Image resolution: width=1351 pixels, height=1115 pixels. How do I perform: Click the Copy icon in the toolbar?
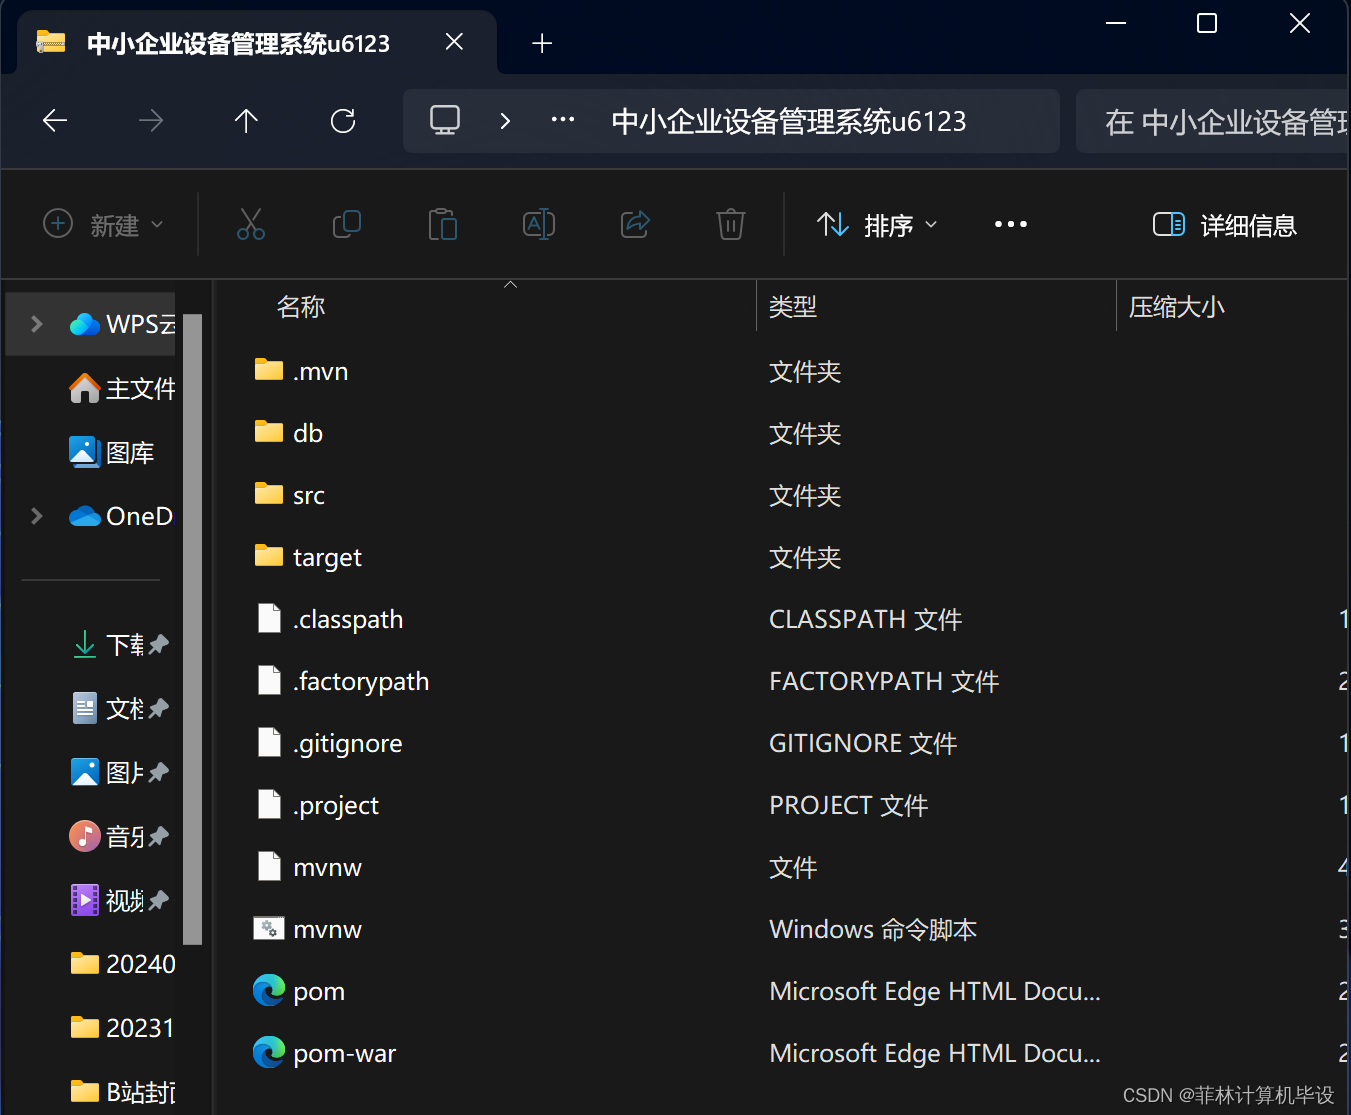(347, 224)
